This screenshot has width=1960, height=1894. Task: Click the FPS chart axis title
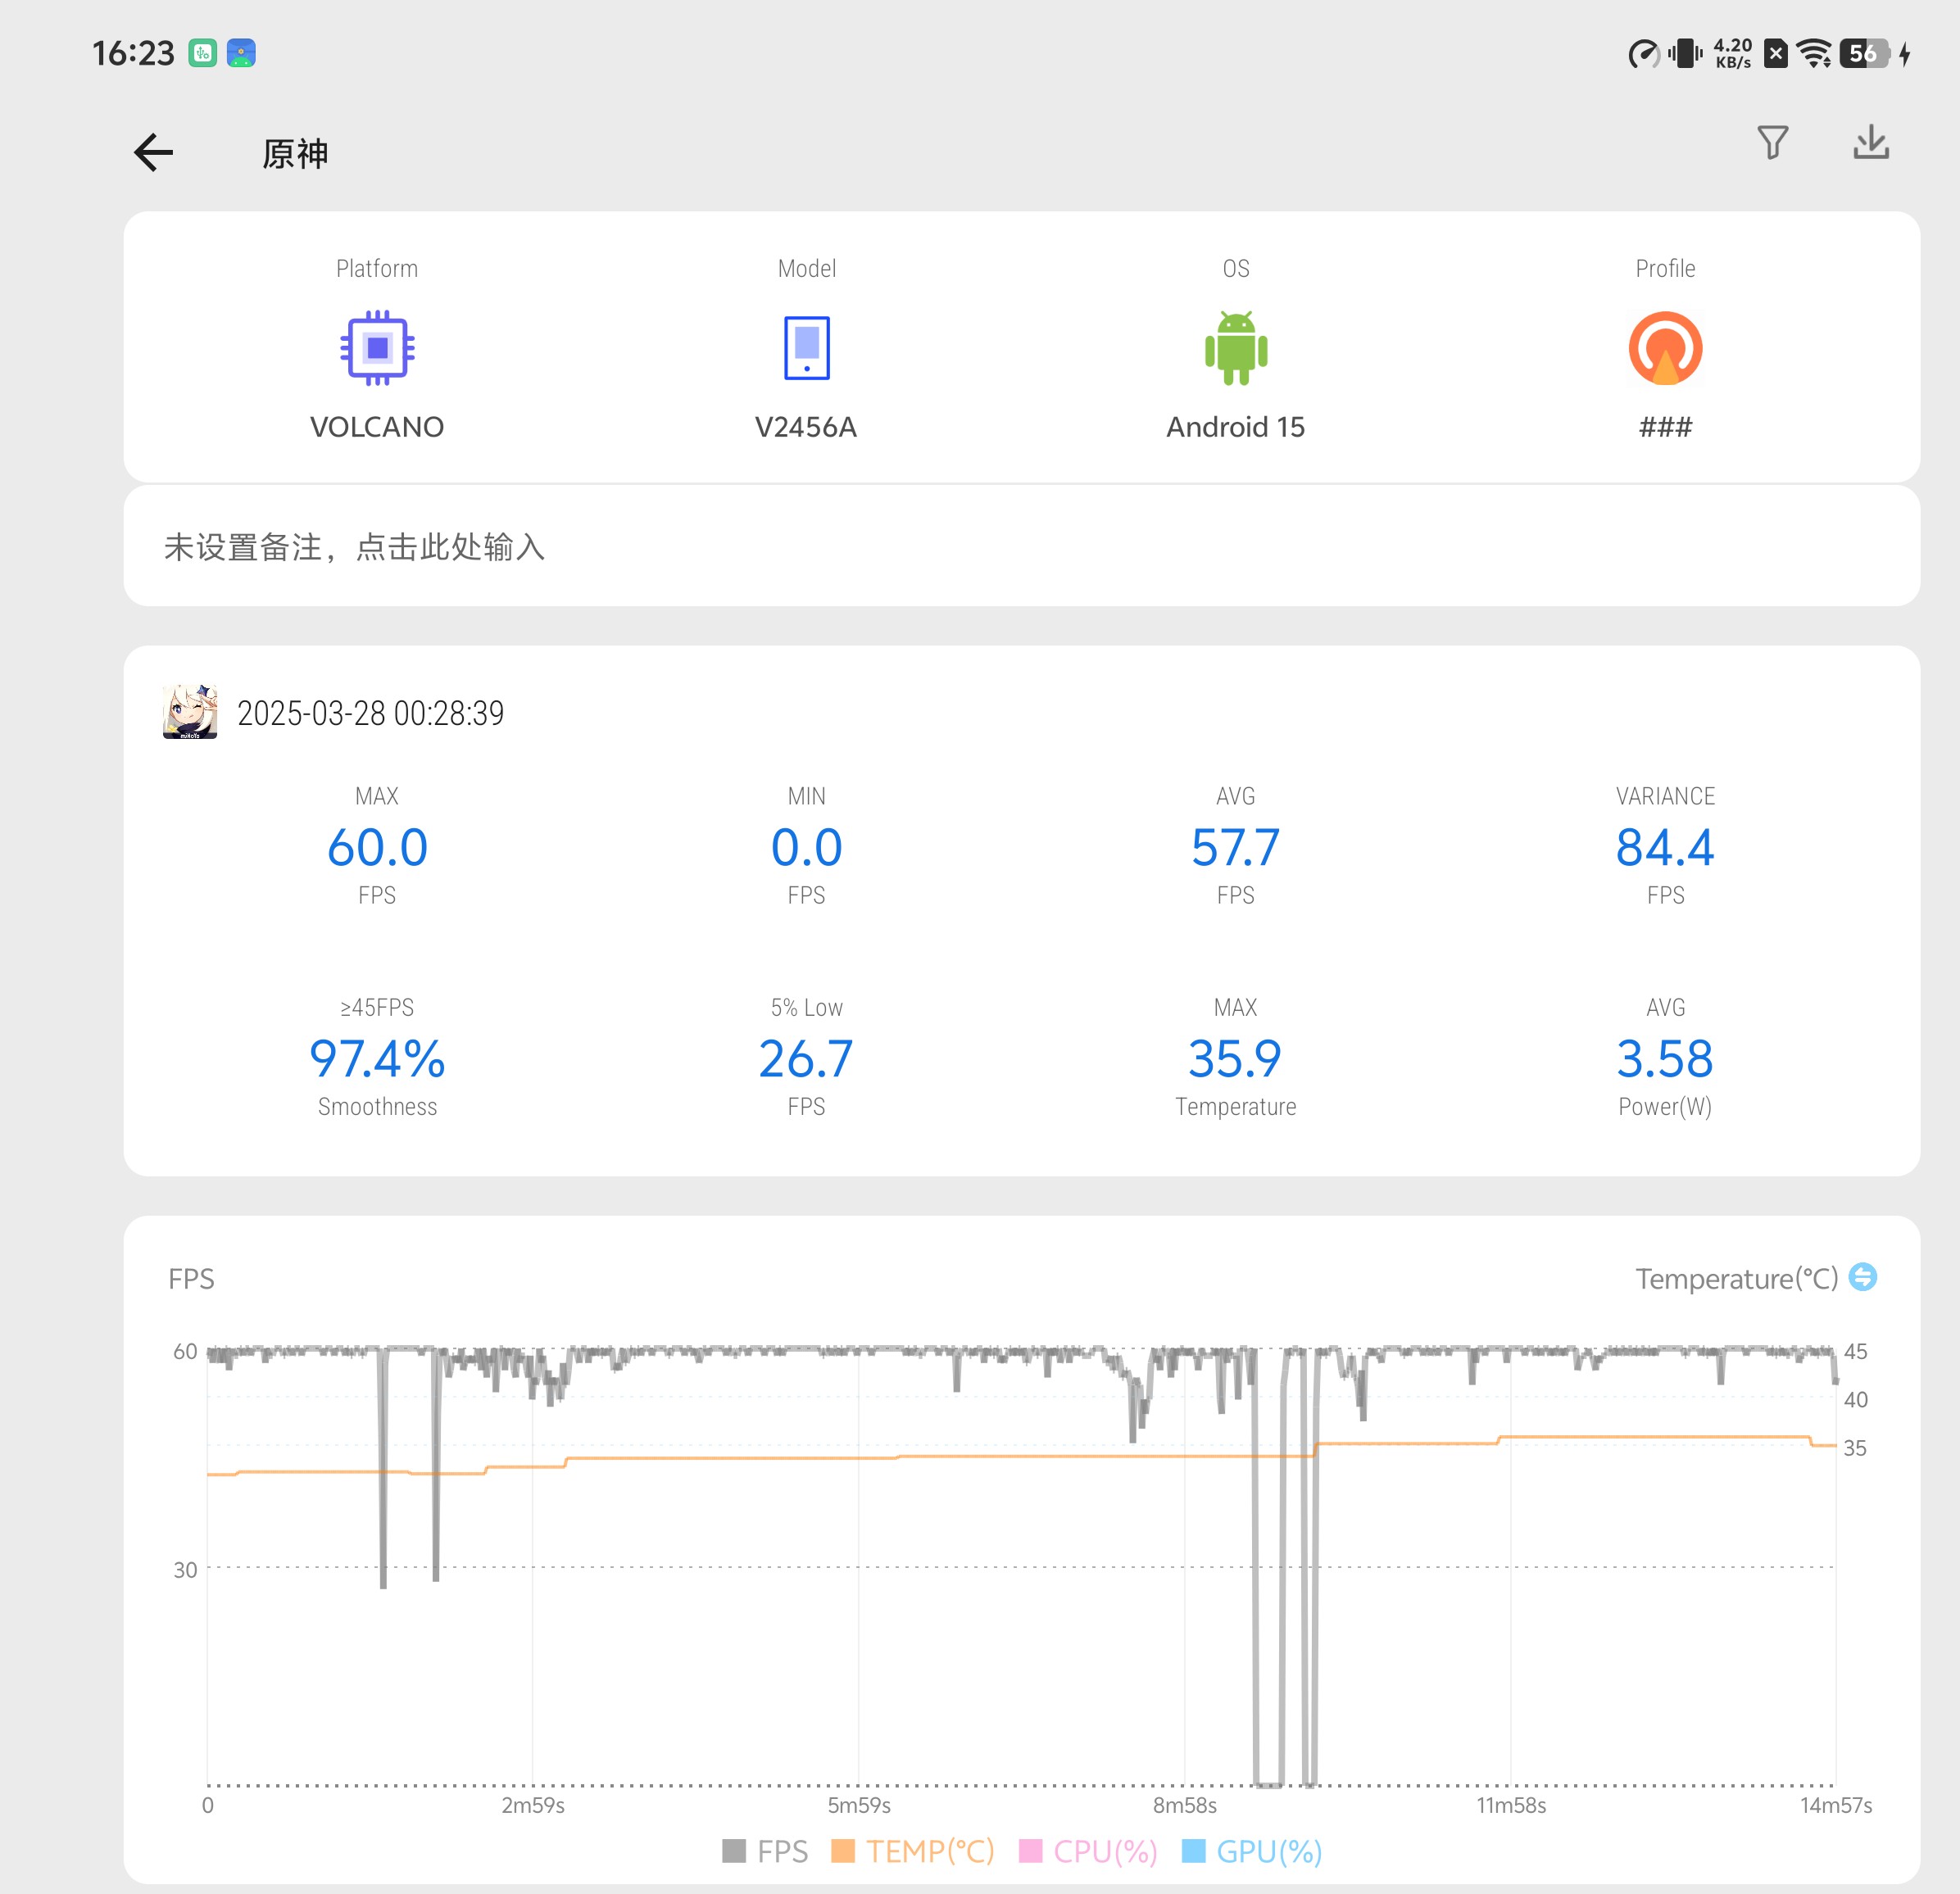pyautogui.click(x=191, y=1279)
